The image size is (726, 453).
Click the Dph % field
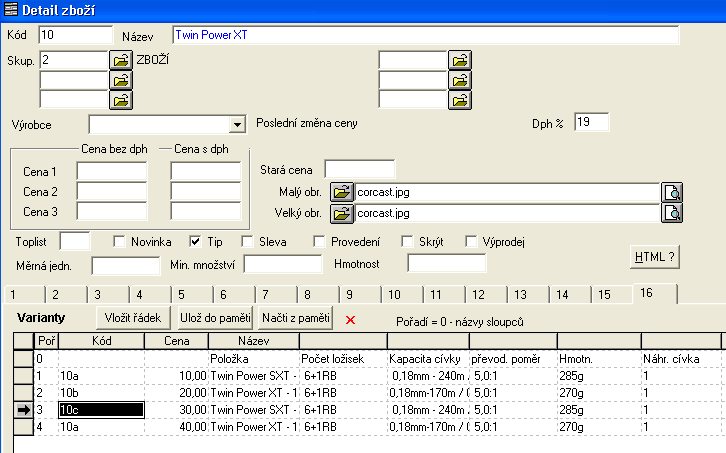pos(592,122)
